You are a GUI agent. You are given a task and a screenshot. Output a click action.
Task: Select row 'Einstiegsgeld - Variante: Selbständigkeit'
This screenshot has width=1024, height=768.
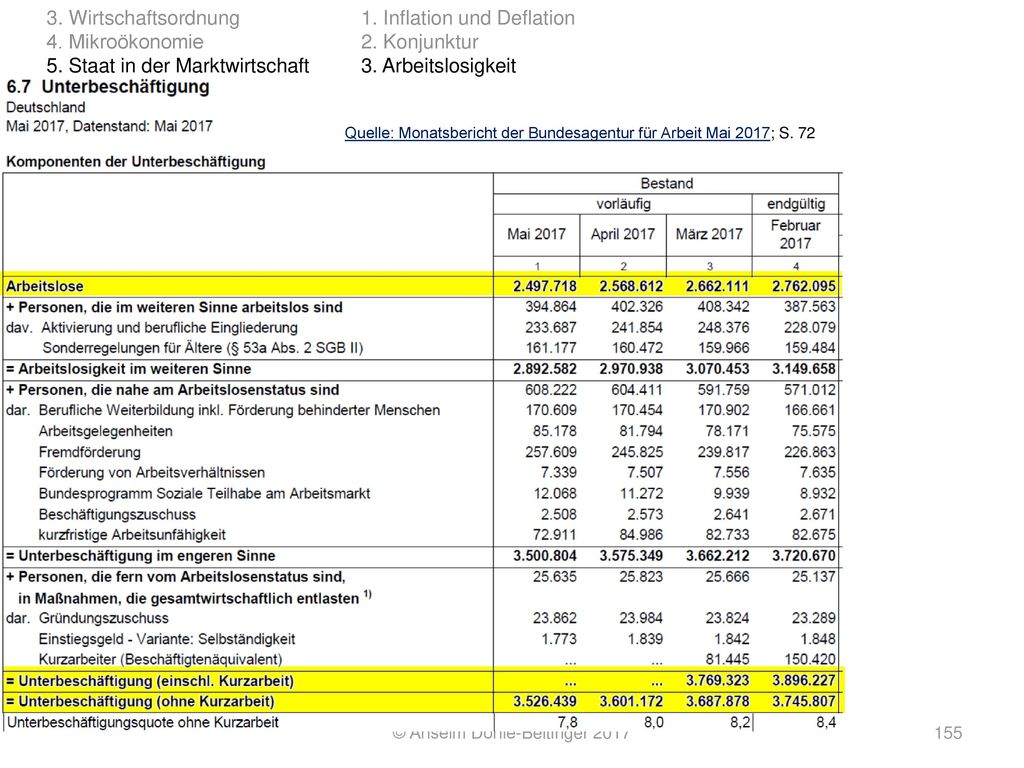pos(167,639)
